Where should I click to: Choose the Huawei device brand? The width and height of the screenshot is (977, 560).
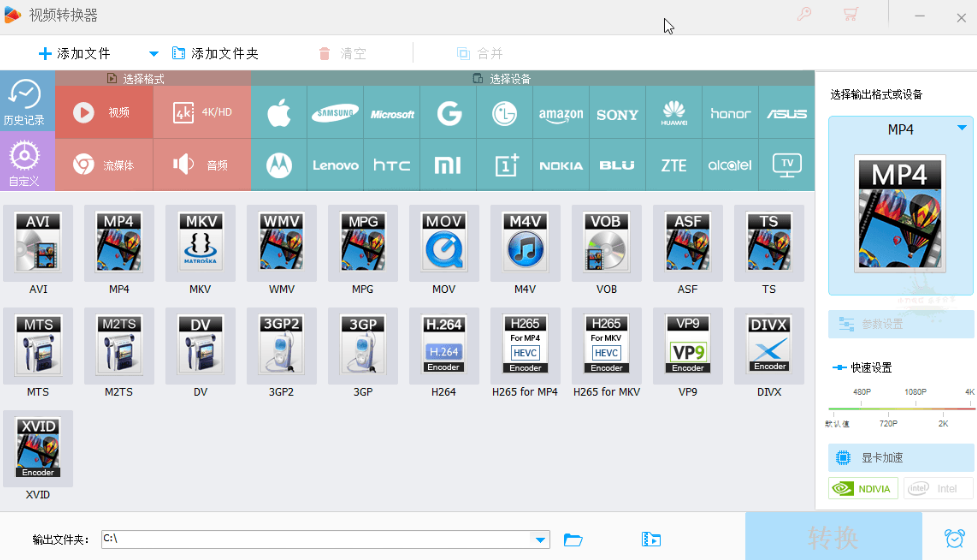[x=673, y=114]
